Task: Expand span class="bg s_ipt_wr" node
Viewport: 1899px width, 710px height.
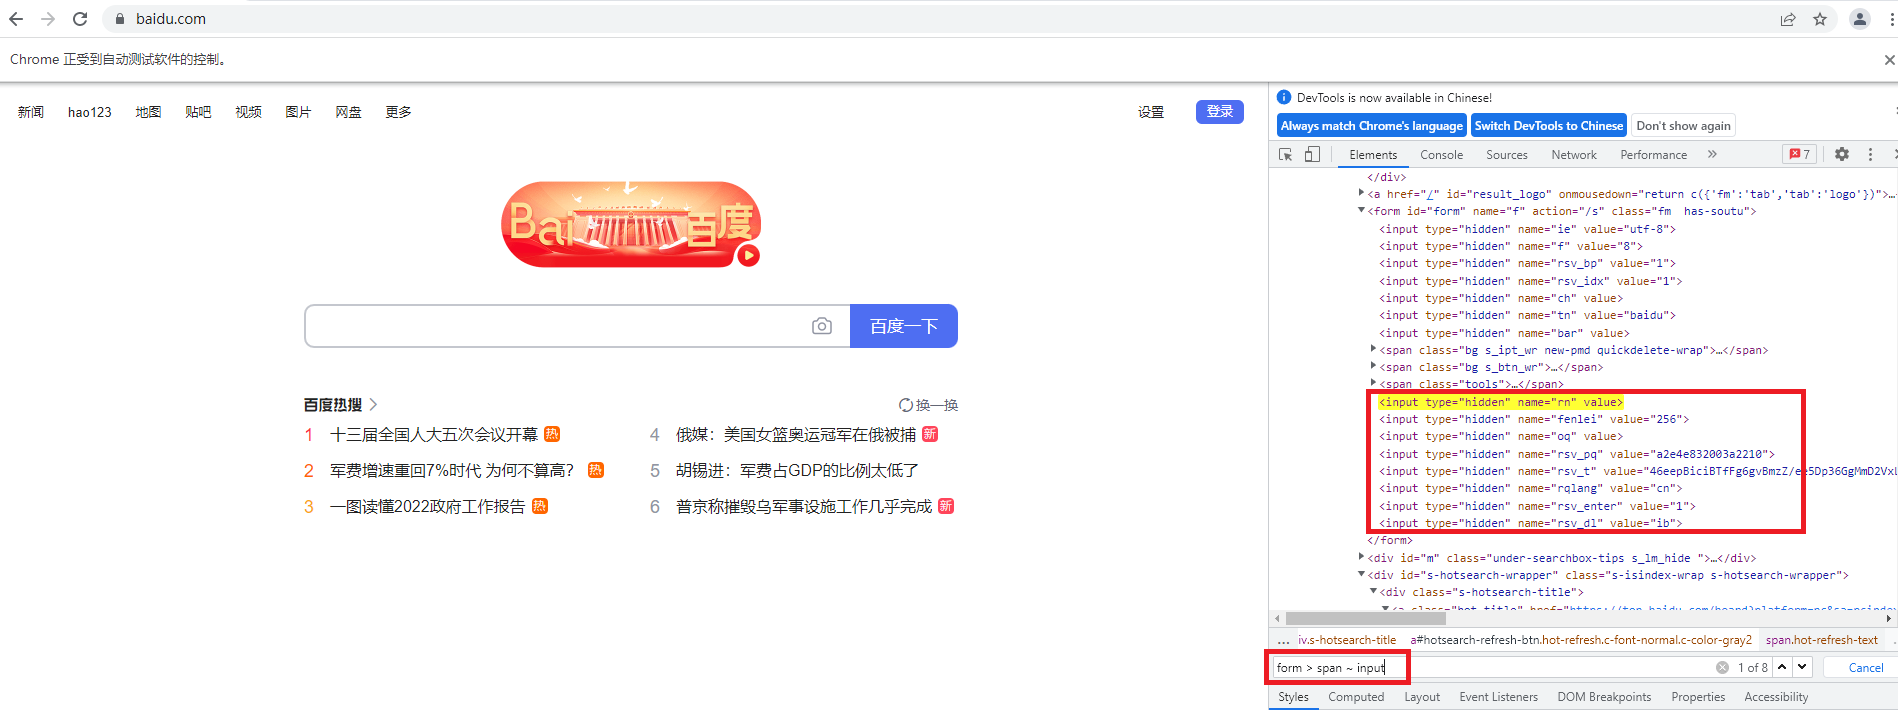Action: (x=1373, y=349)
